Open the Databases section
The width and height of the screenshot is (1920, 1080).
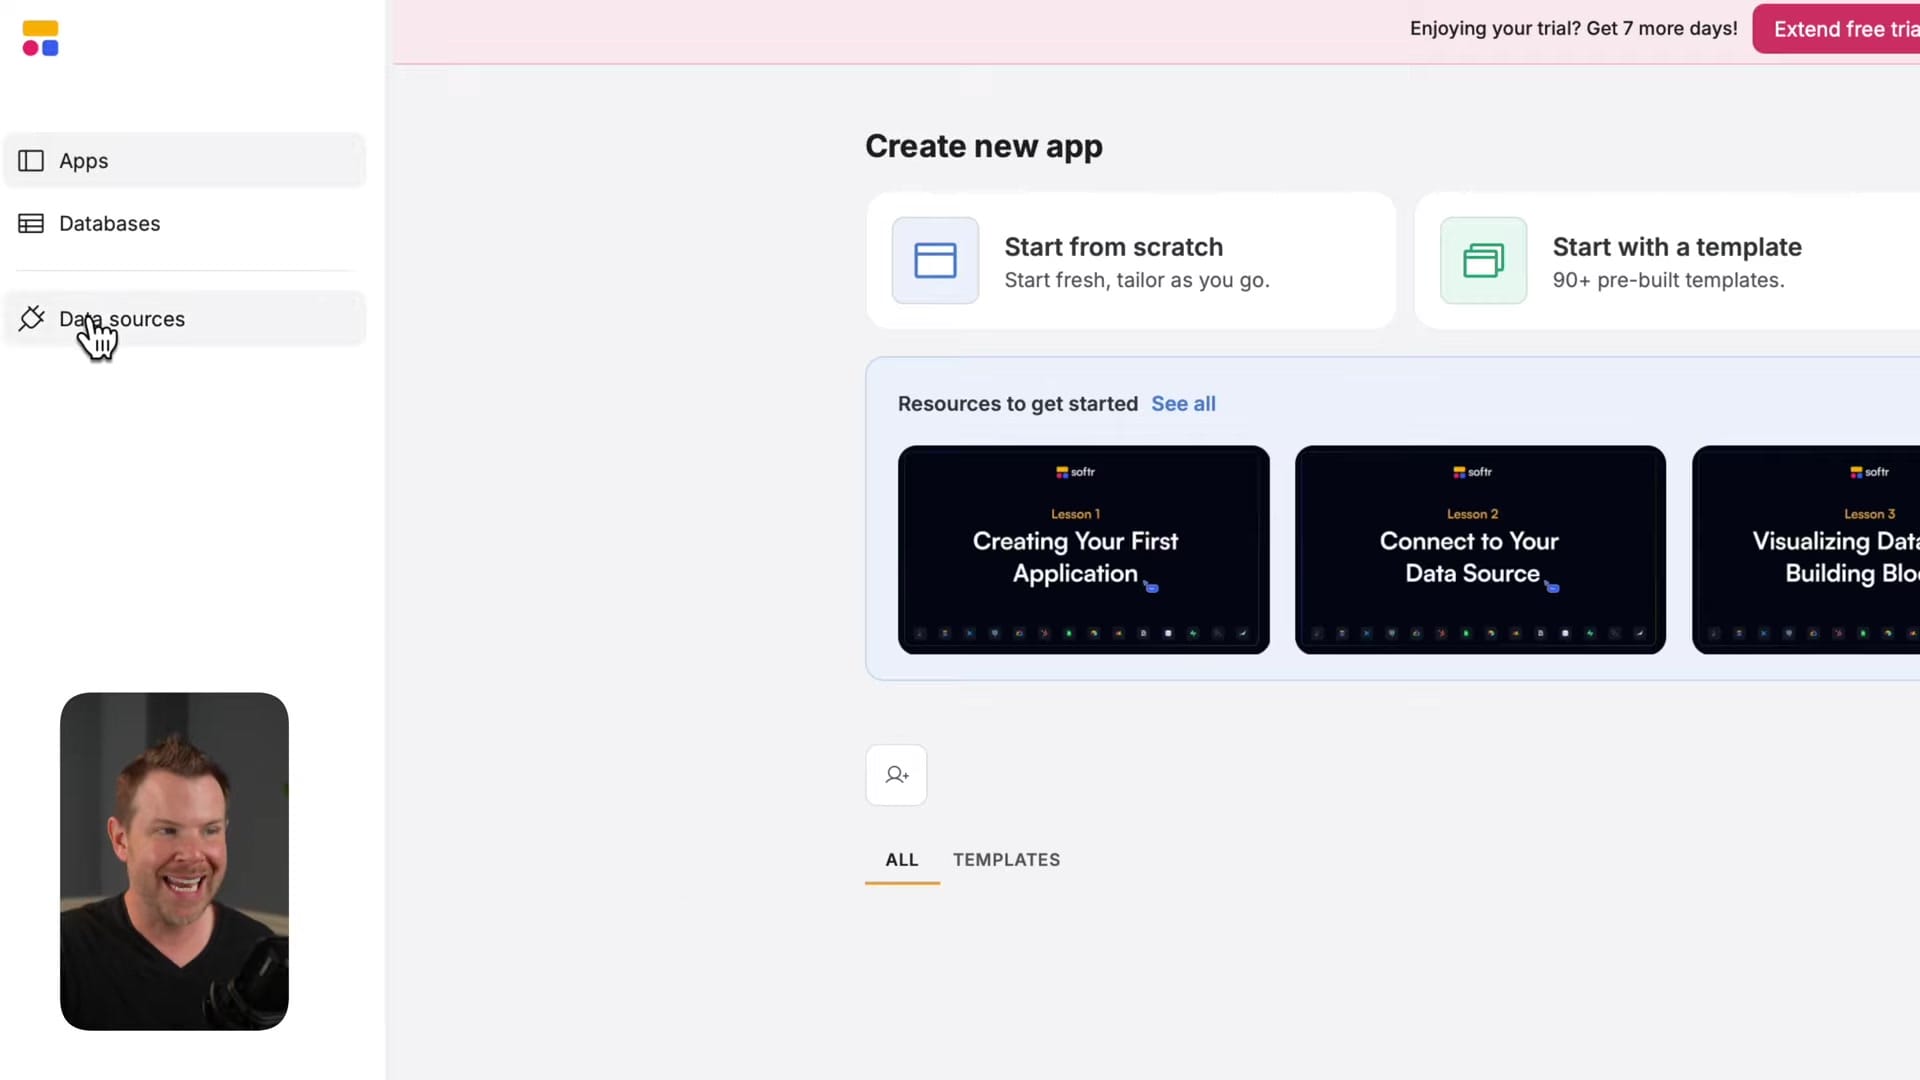pos(185,223)
